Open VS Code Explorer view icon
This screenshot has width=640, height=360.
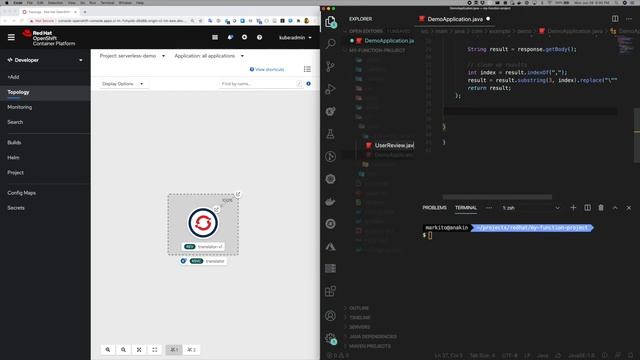pyautogui.click(x=331, y=22)
